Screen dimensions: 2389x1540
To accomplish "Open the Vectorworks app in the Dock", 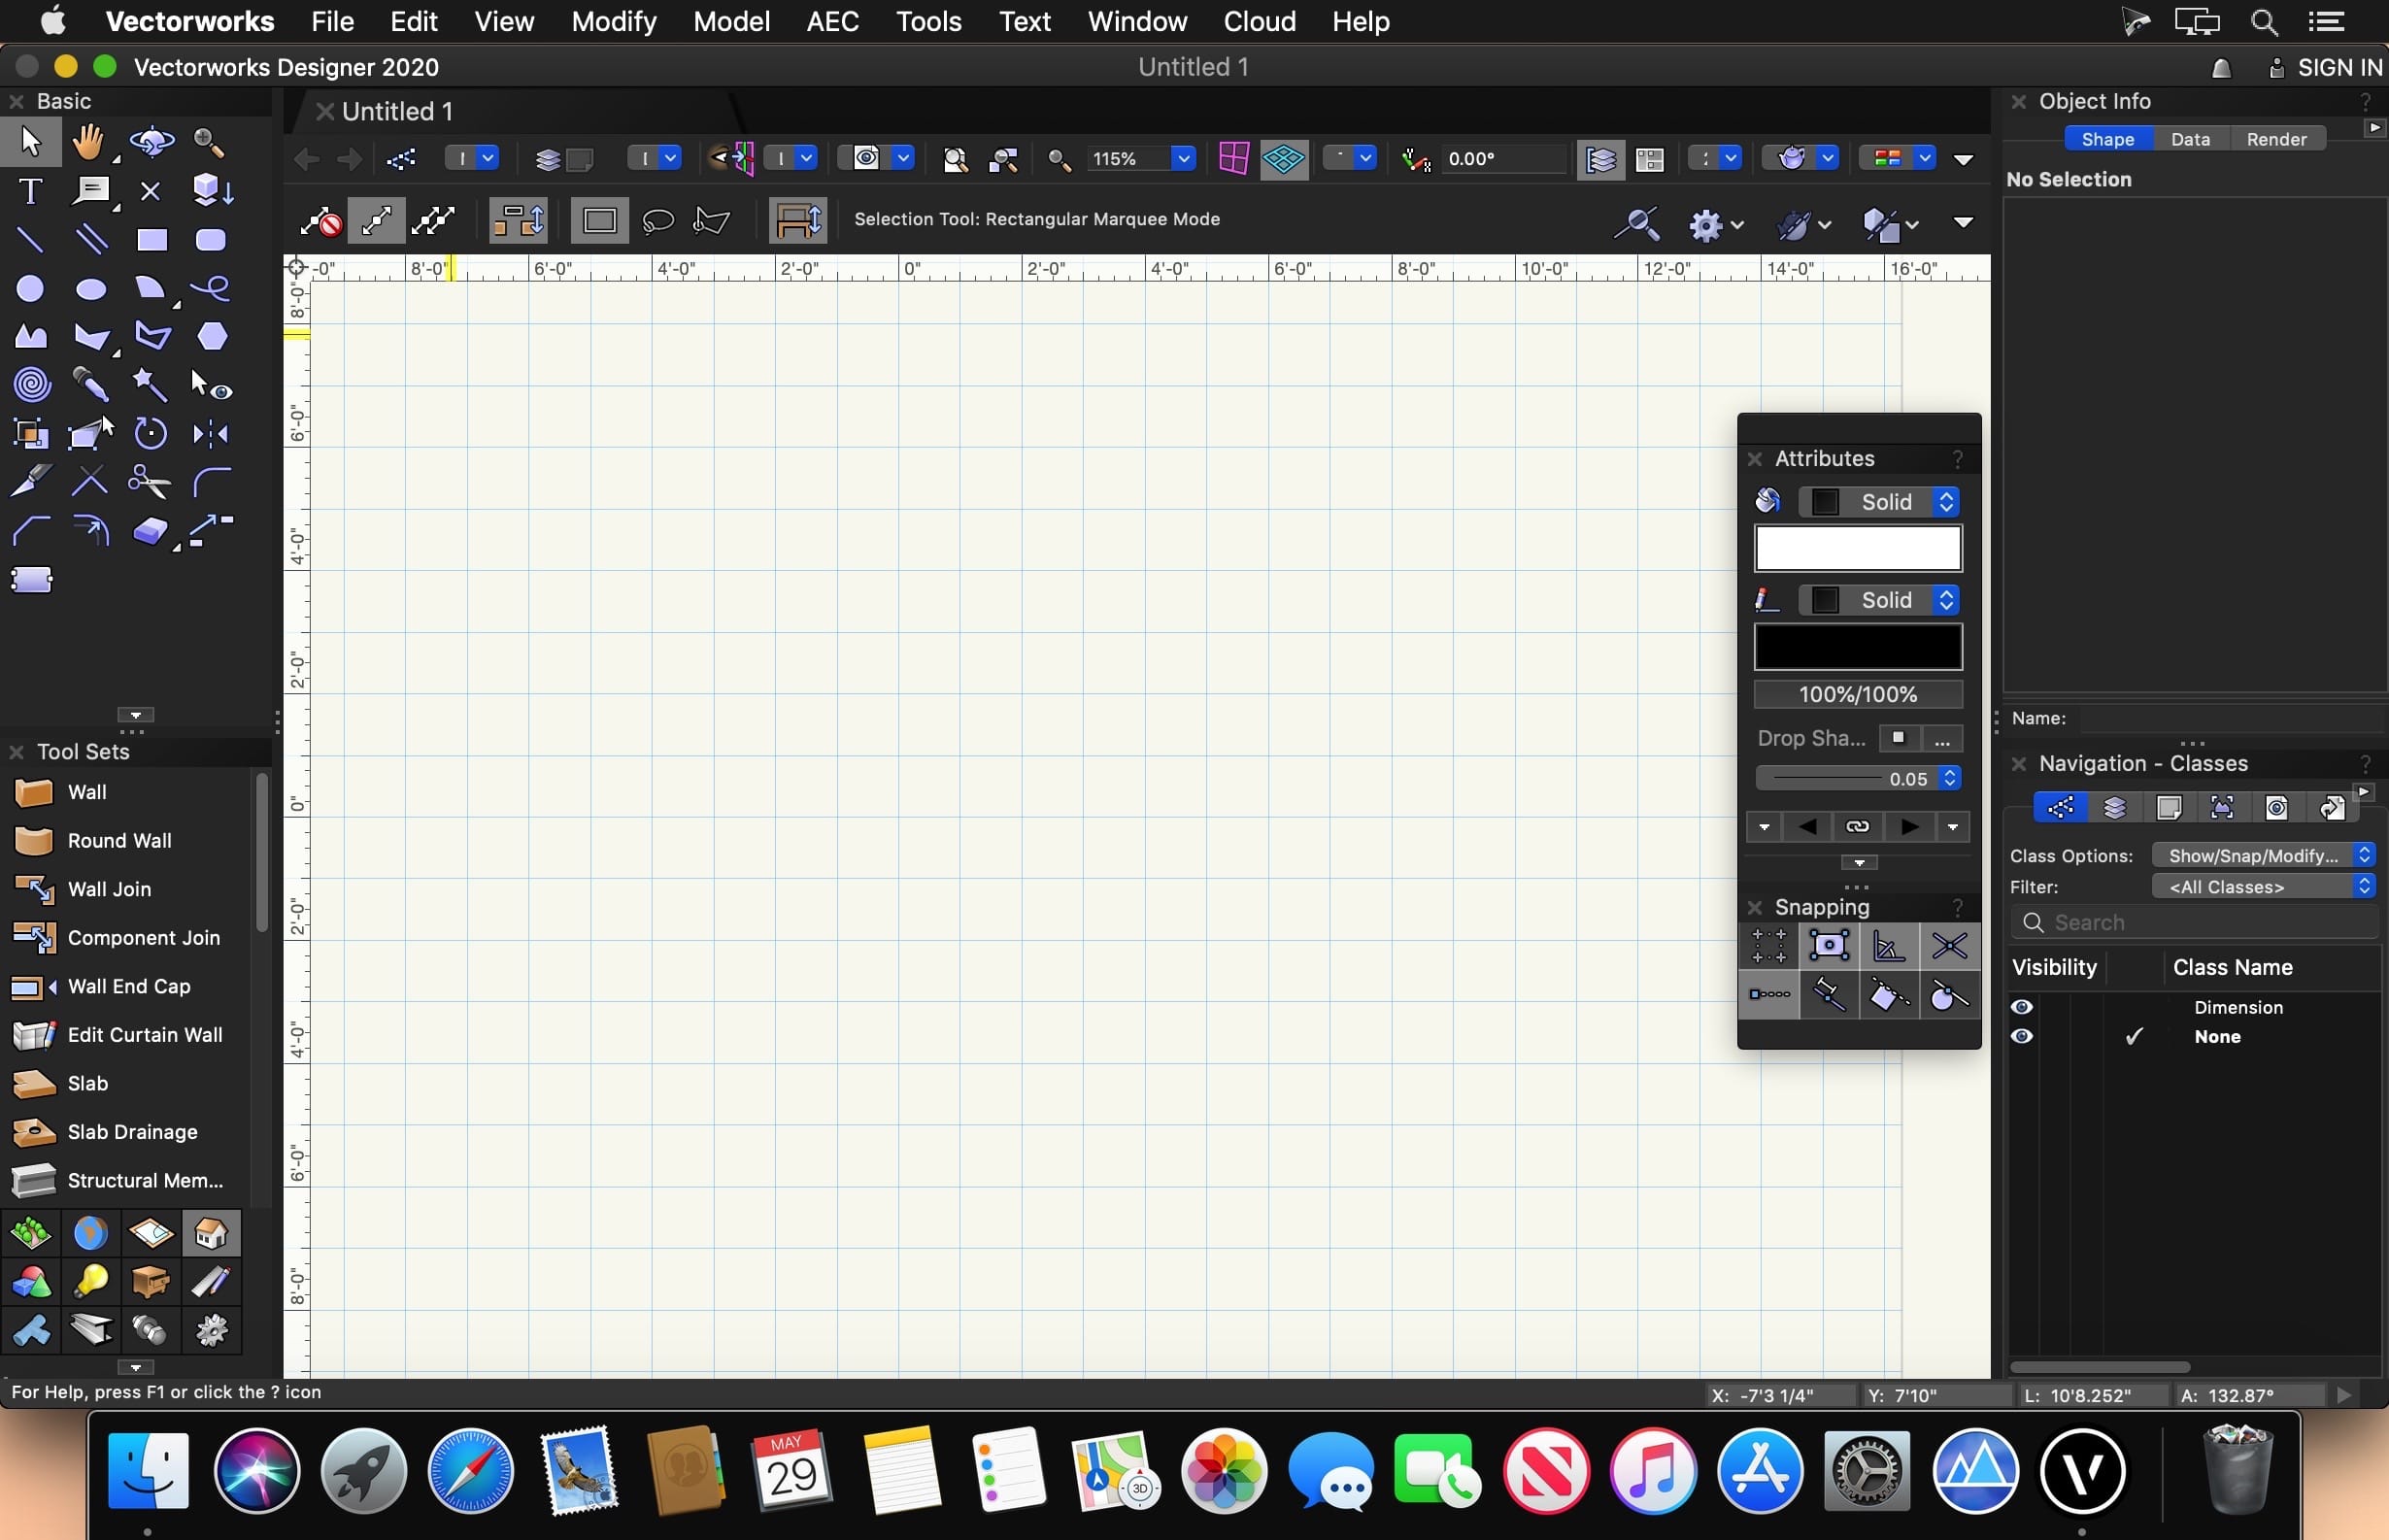I will pyautogui.click(x=2082, y=1472).
